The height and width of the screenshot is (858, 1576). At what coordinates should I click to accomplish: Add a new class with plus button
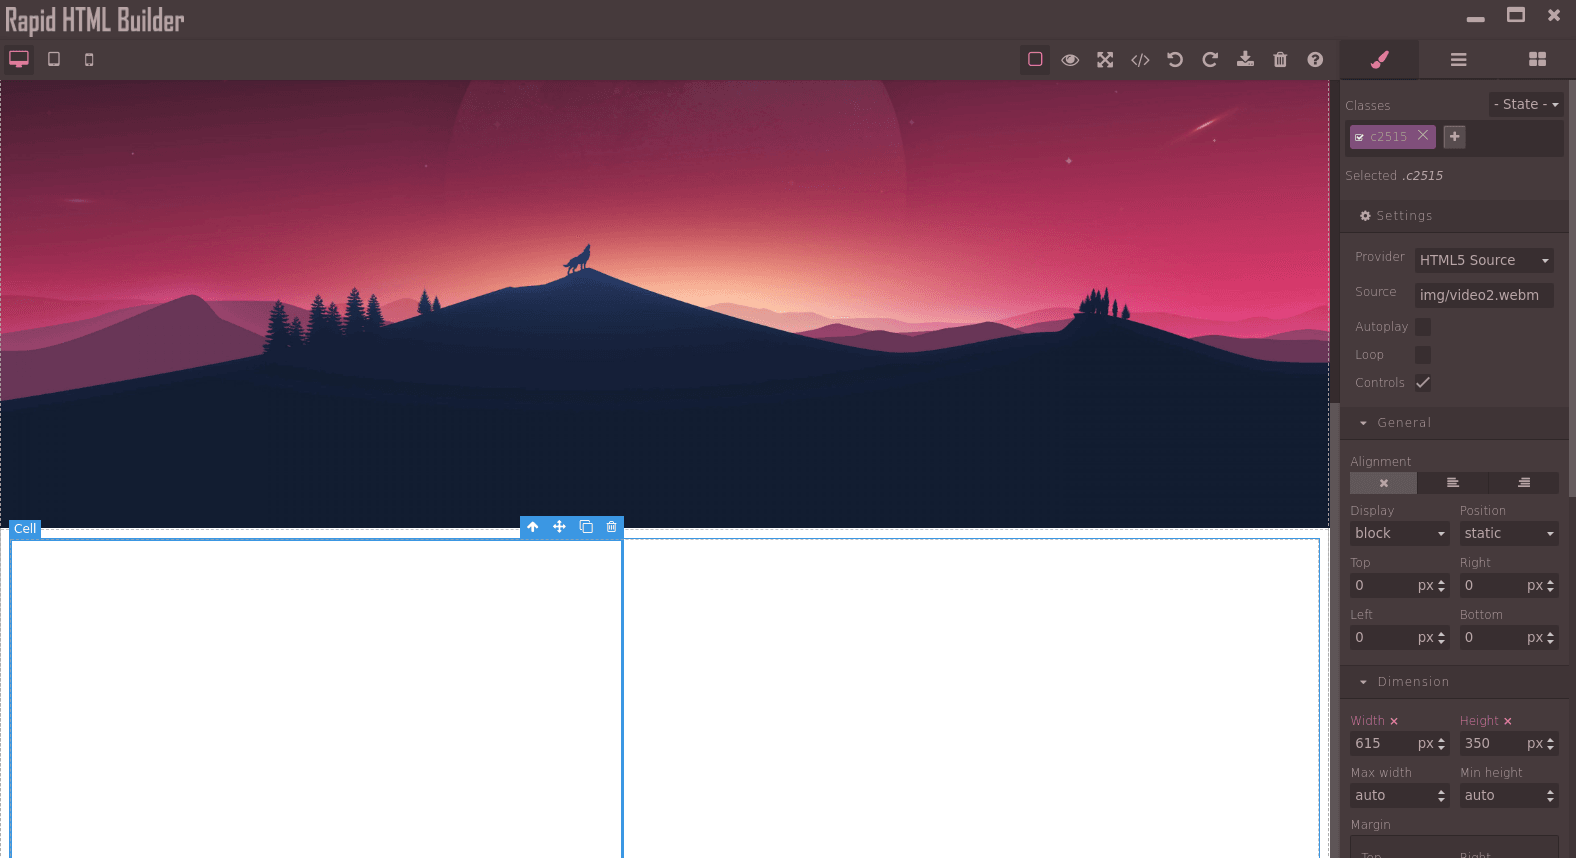click(1455, 136)
